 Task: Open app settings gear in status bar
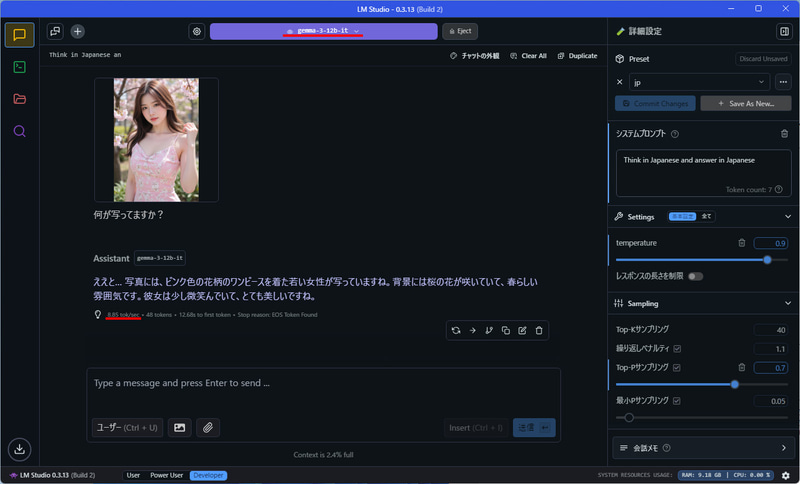point(786,475)
